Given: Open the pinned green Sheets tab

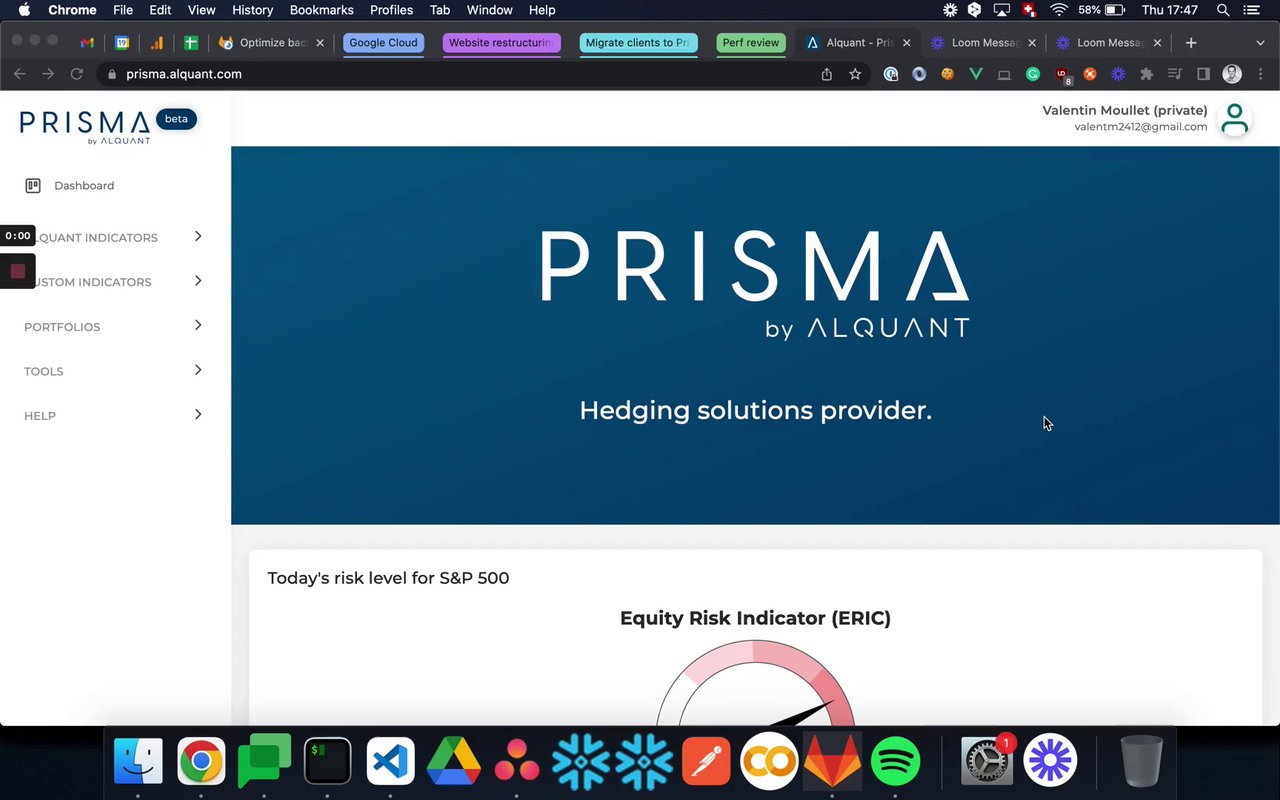Looking at the screenshot, I should point(191,43).
